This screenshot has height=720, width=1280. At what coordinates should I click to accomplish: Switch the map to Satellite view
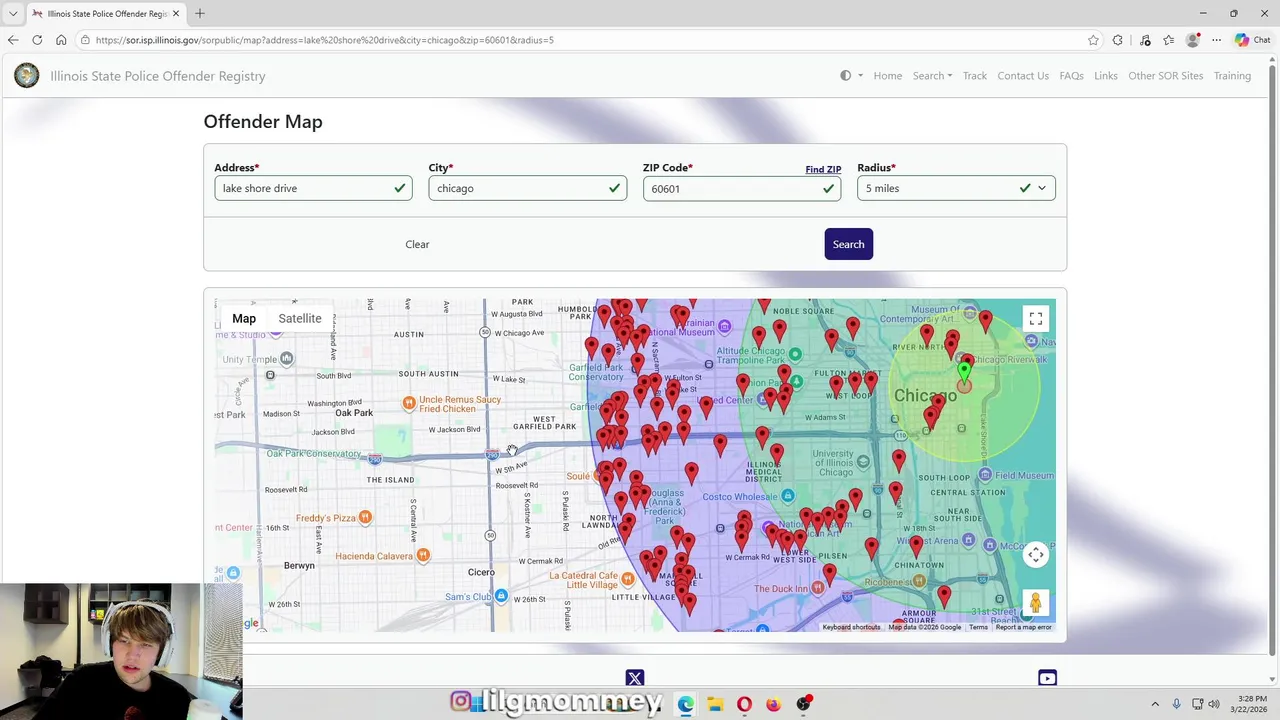click(300, 318)
